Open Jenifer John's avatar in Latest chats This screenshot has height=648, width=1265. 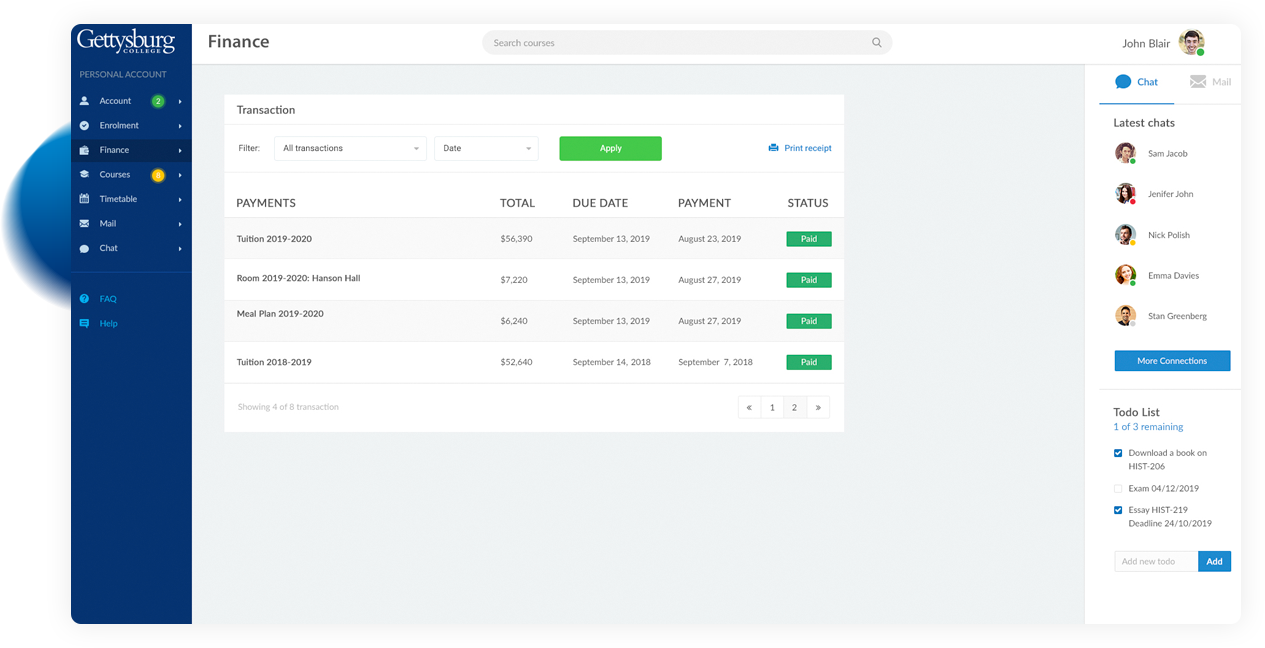[x=1126, y=194]
